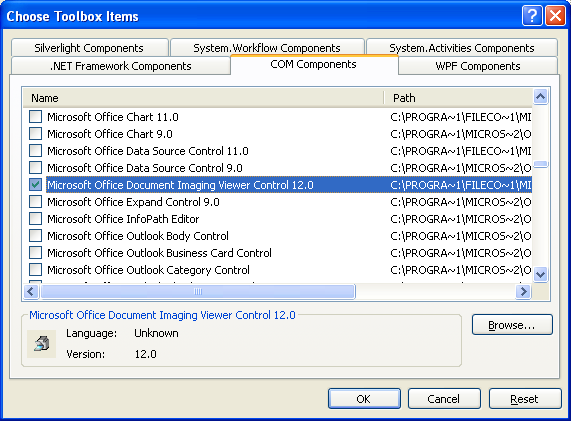Click the Help question mark icon
The width and height of the screenshot is (571, 421).
coord(532,16)
